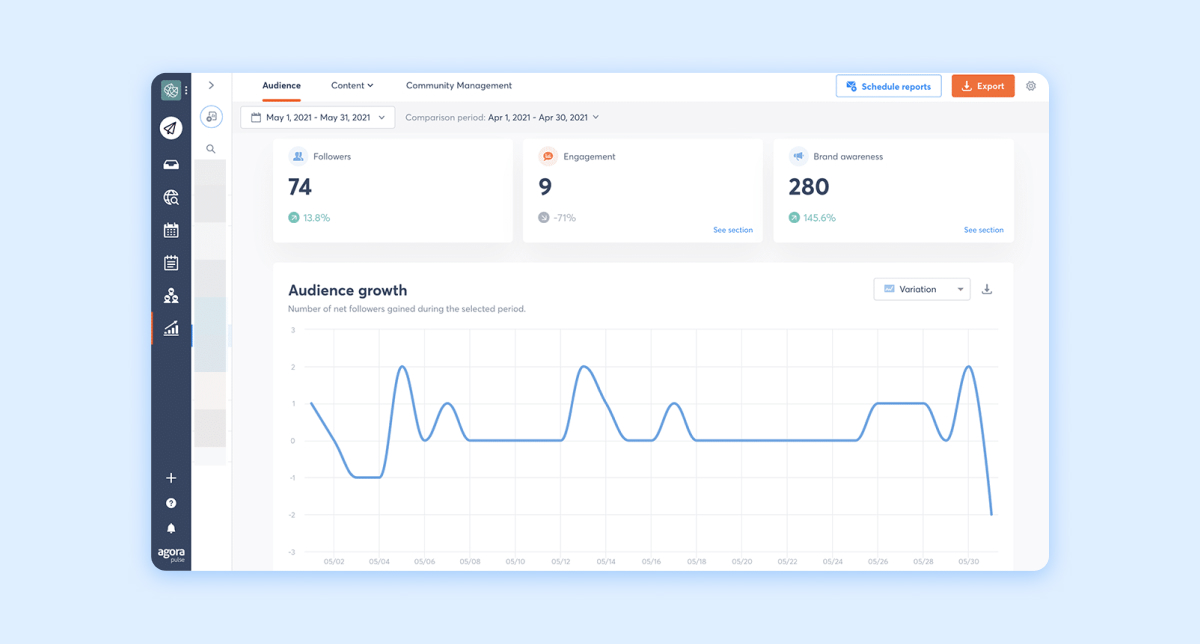Open the help question mark icon
The height and width of the screenshot is (644, 1200).
pyautogui.click(x=171, y=503)
